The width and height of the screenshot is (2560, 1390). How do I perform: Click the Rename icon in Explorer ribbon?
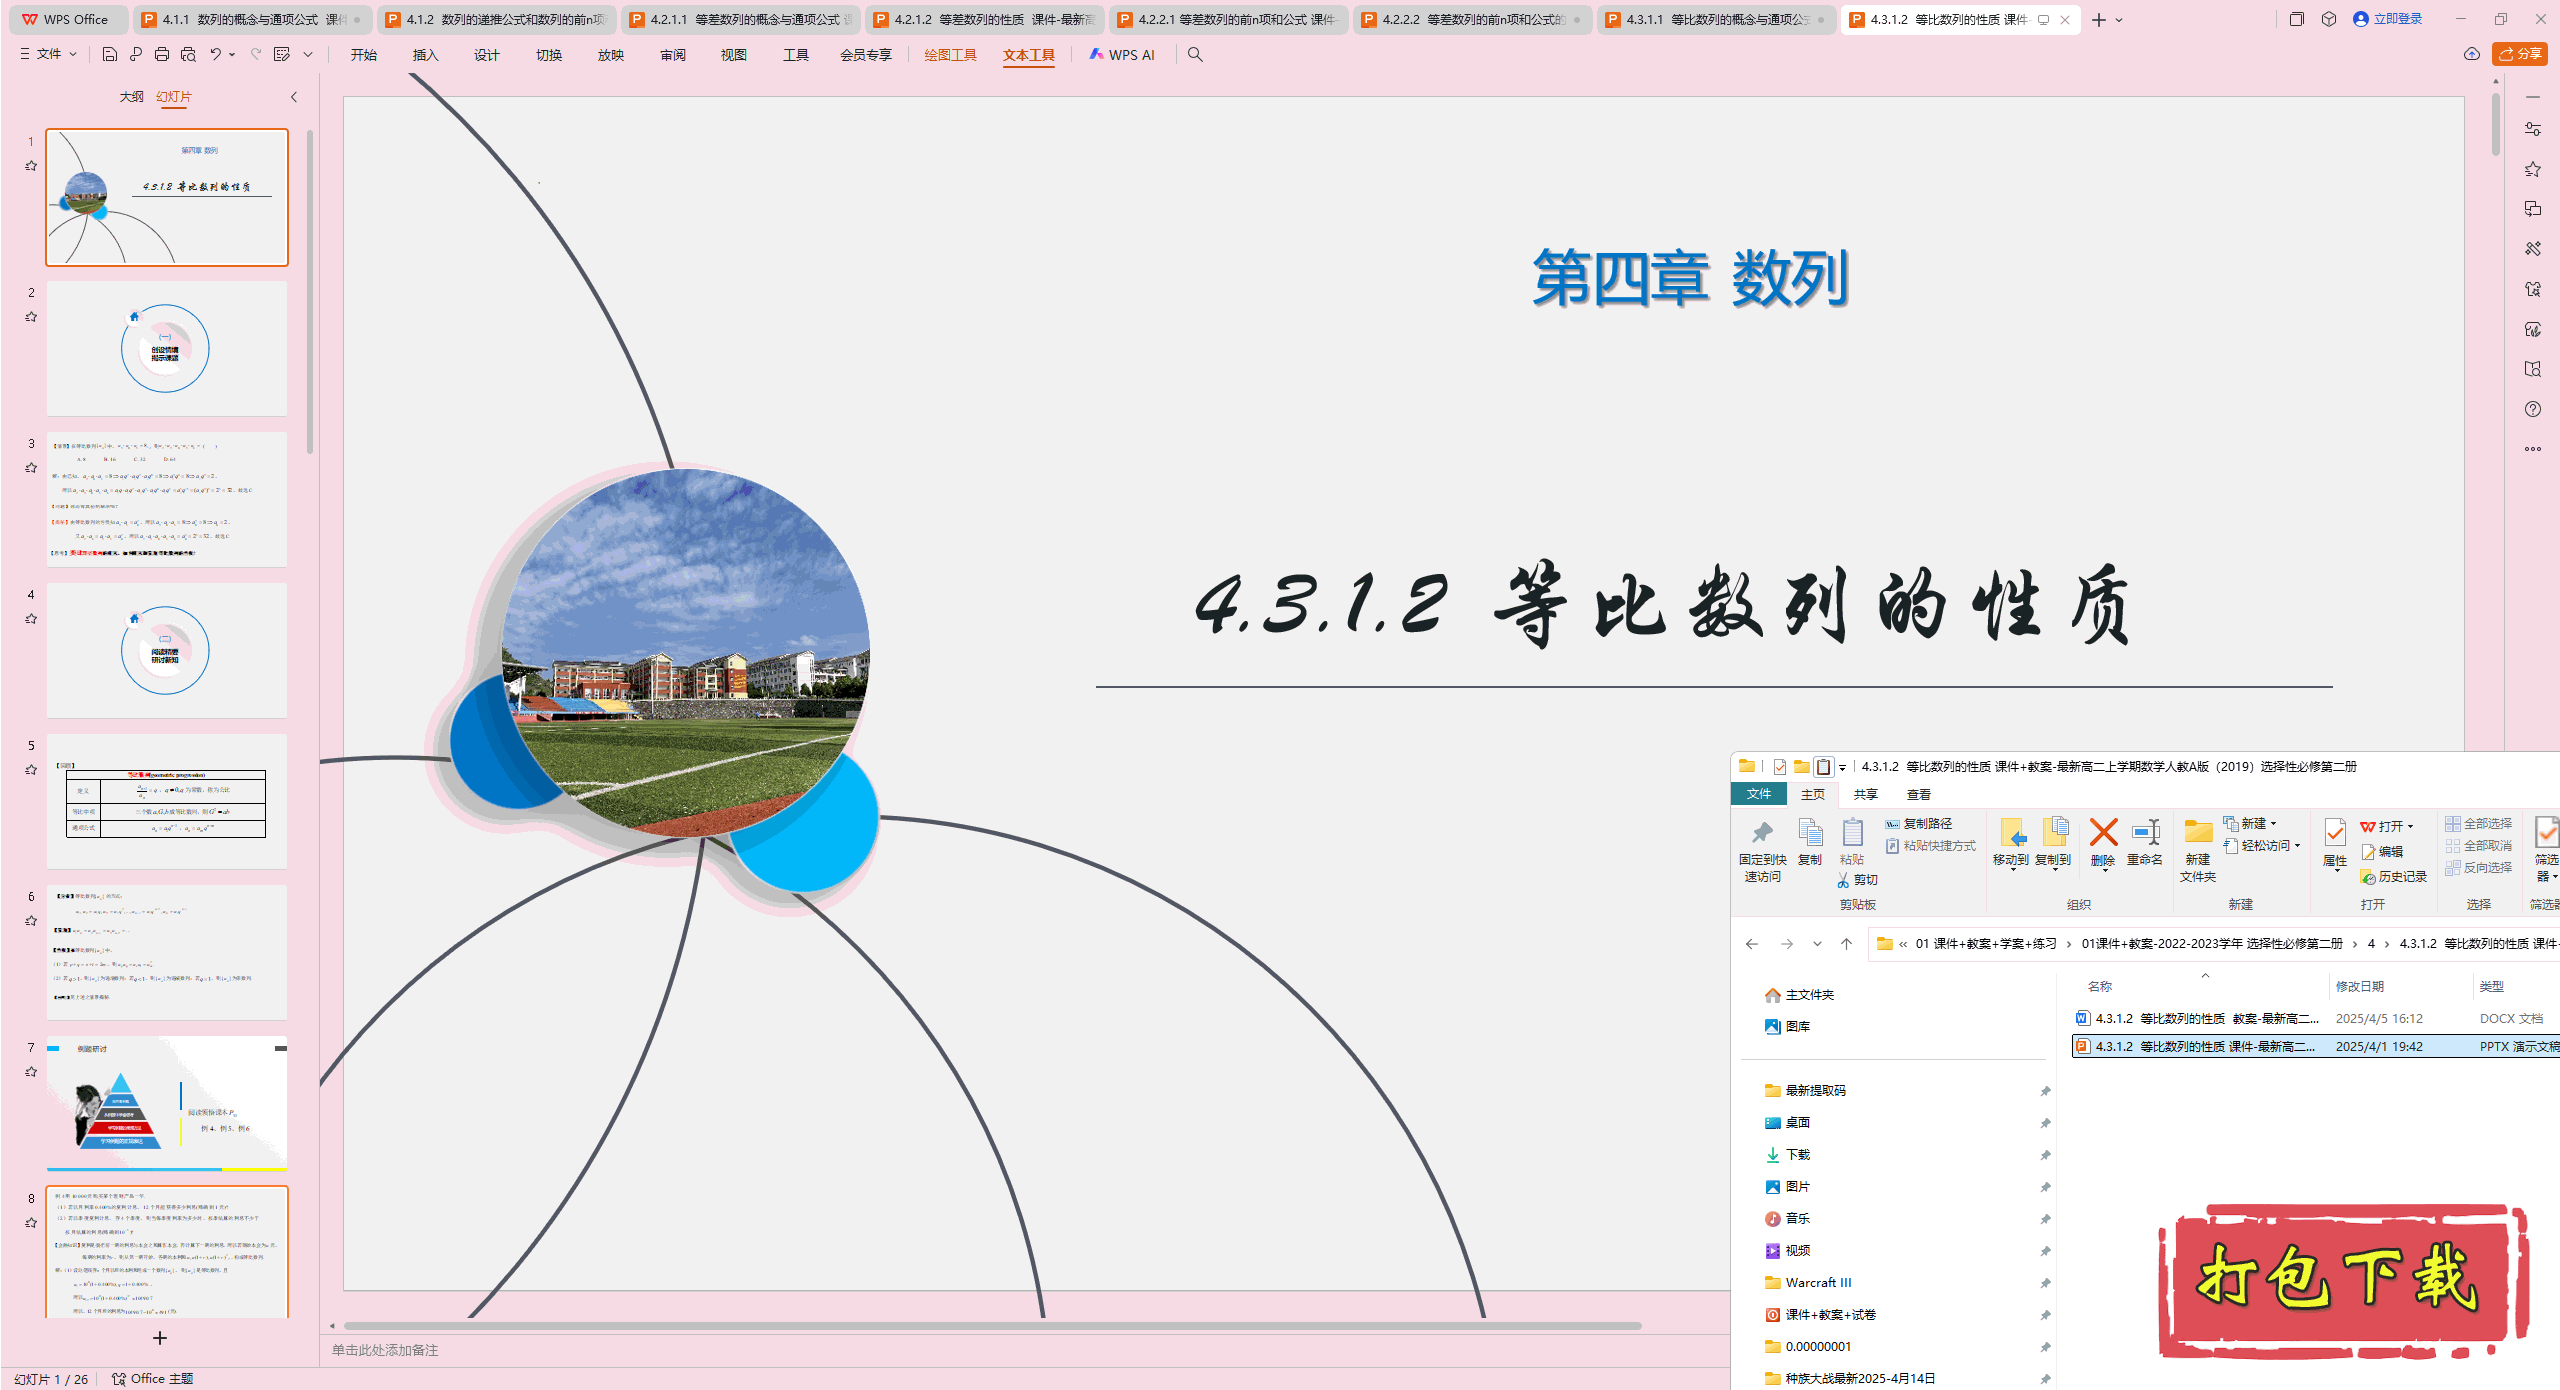2145,832
